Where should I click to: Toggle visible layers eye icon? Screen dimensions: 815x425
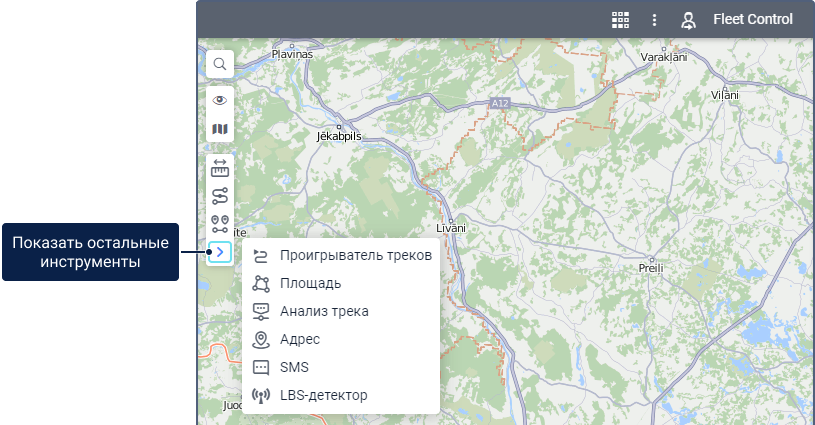[220, 100]
